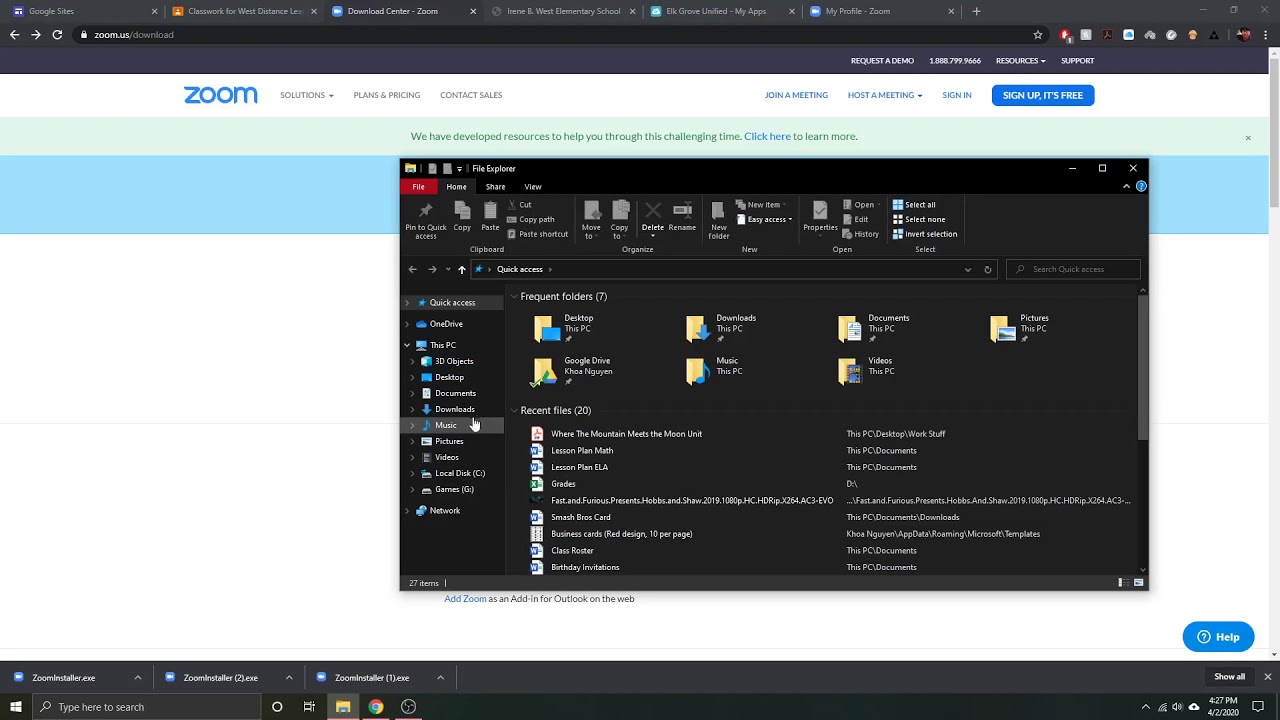Click Zoom SIGN UP, IT'S FREE button
This screenshot has width=1280, height=720.
tap(1042, 95)
